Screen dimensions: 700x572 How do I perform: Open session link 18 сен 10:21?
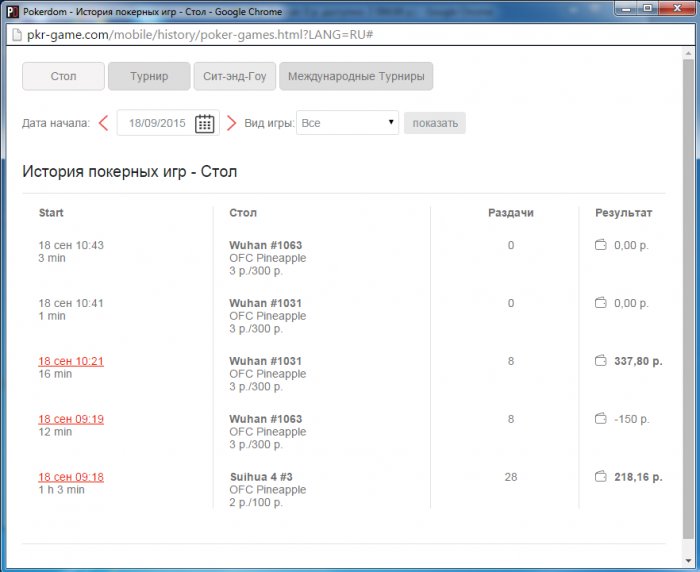point(71,361)
